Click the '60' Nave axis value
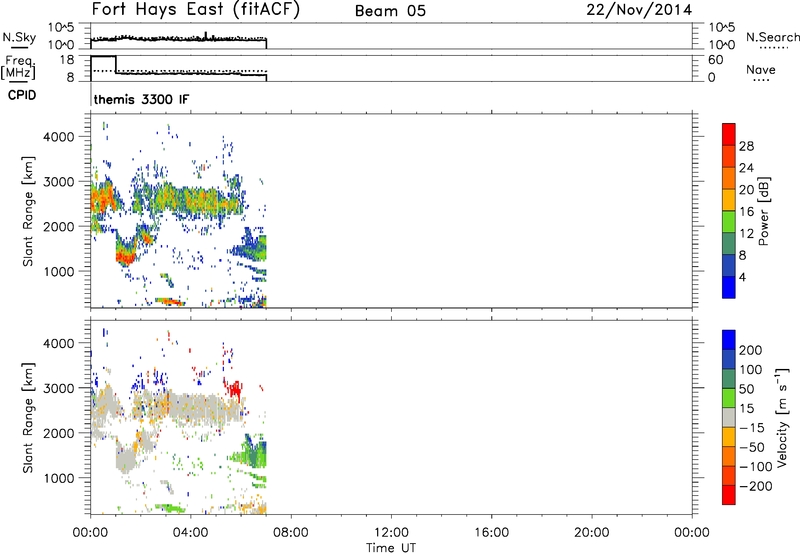 (x=715, y=60)
